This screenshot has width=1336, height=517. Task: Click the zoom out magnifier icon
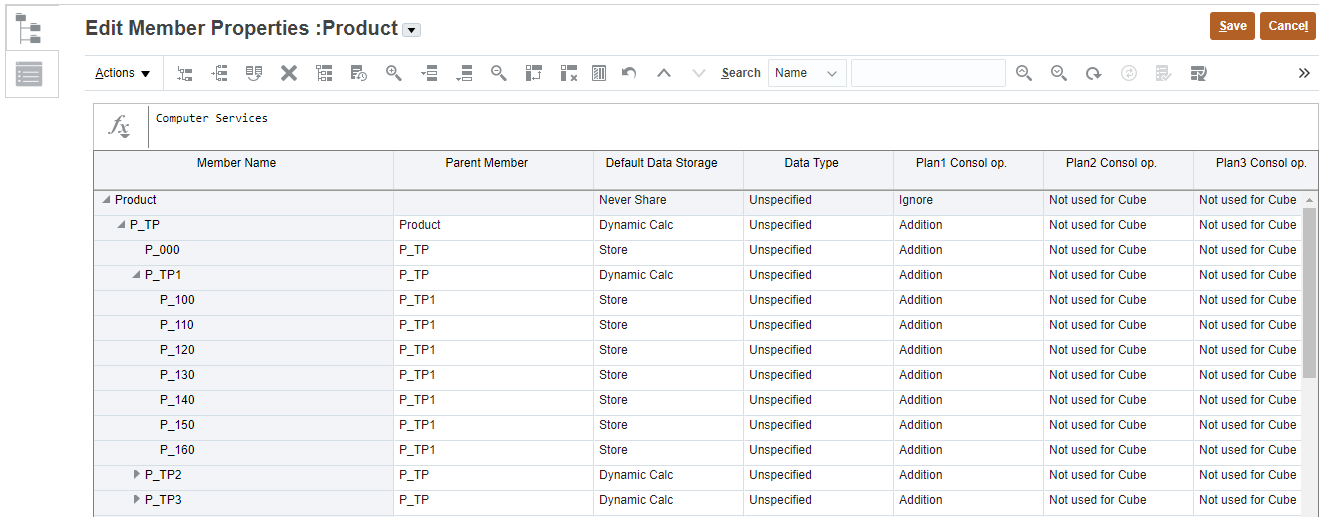coord(498,73)
